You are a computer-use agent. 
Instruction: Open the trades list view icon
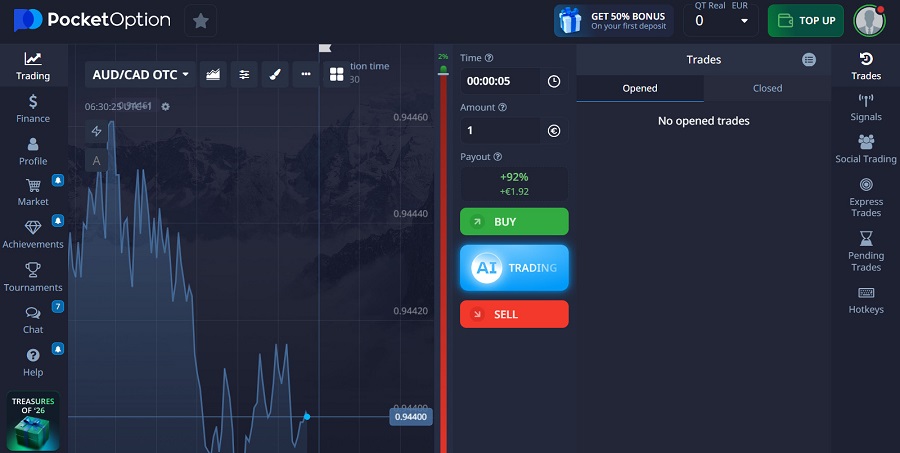pos(809,59)
